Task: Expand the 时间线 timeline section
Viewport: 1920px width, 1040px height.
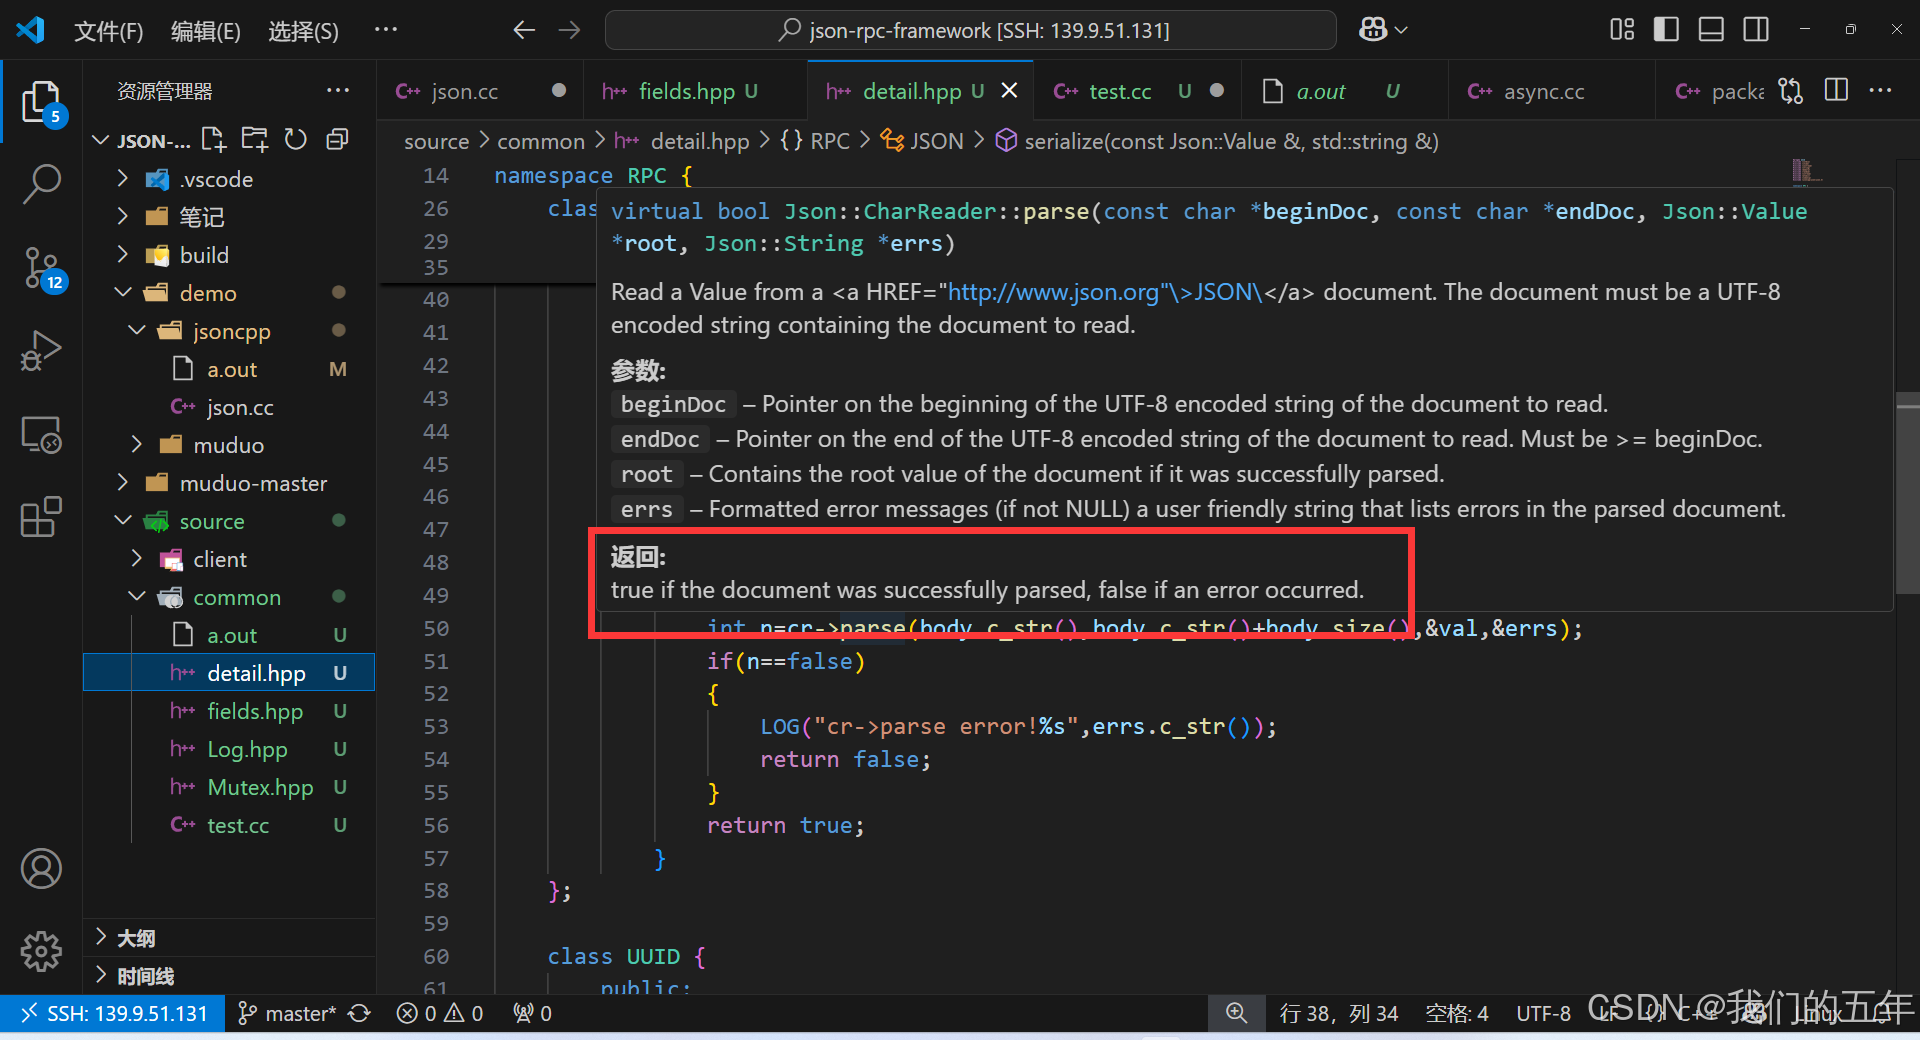Action: coord(228,975)
